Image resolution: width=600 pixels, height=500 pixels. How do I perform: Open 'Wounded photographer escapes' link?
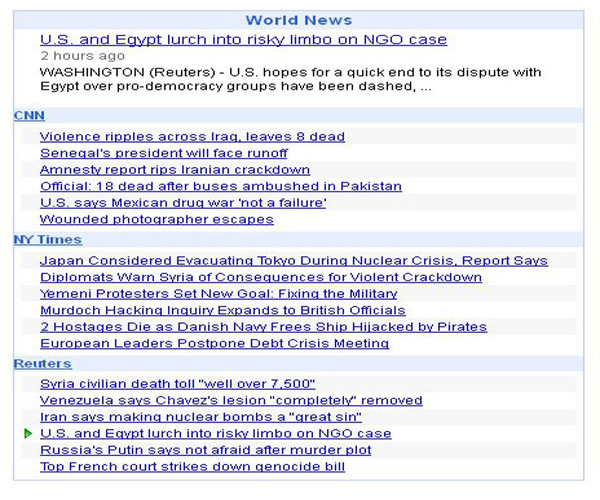click(157, 219)
